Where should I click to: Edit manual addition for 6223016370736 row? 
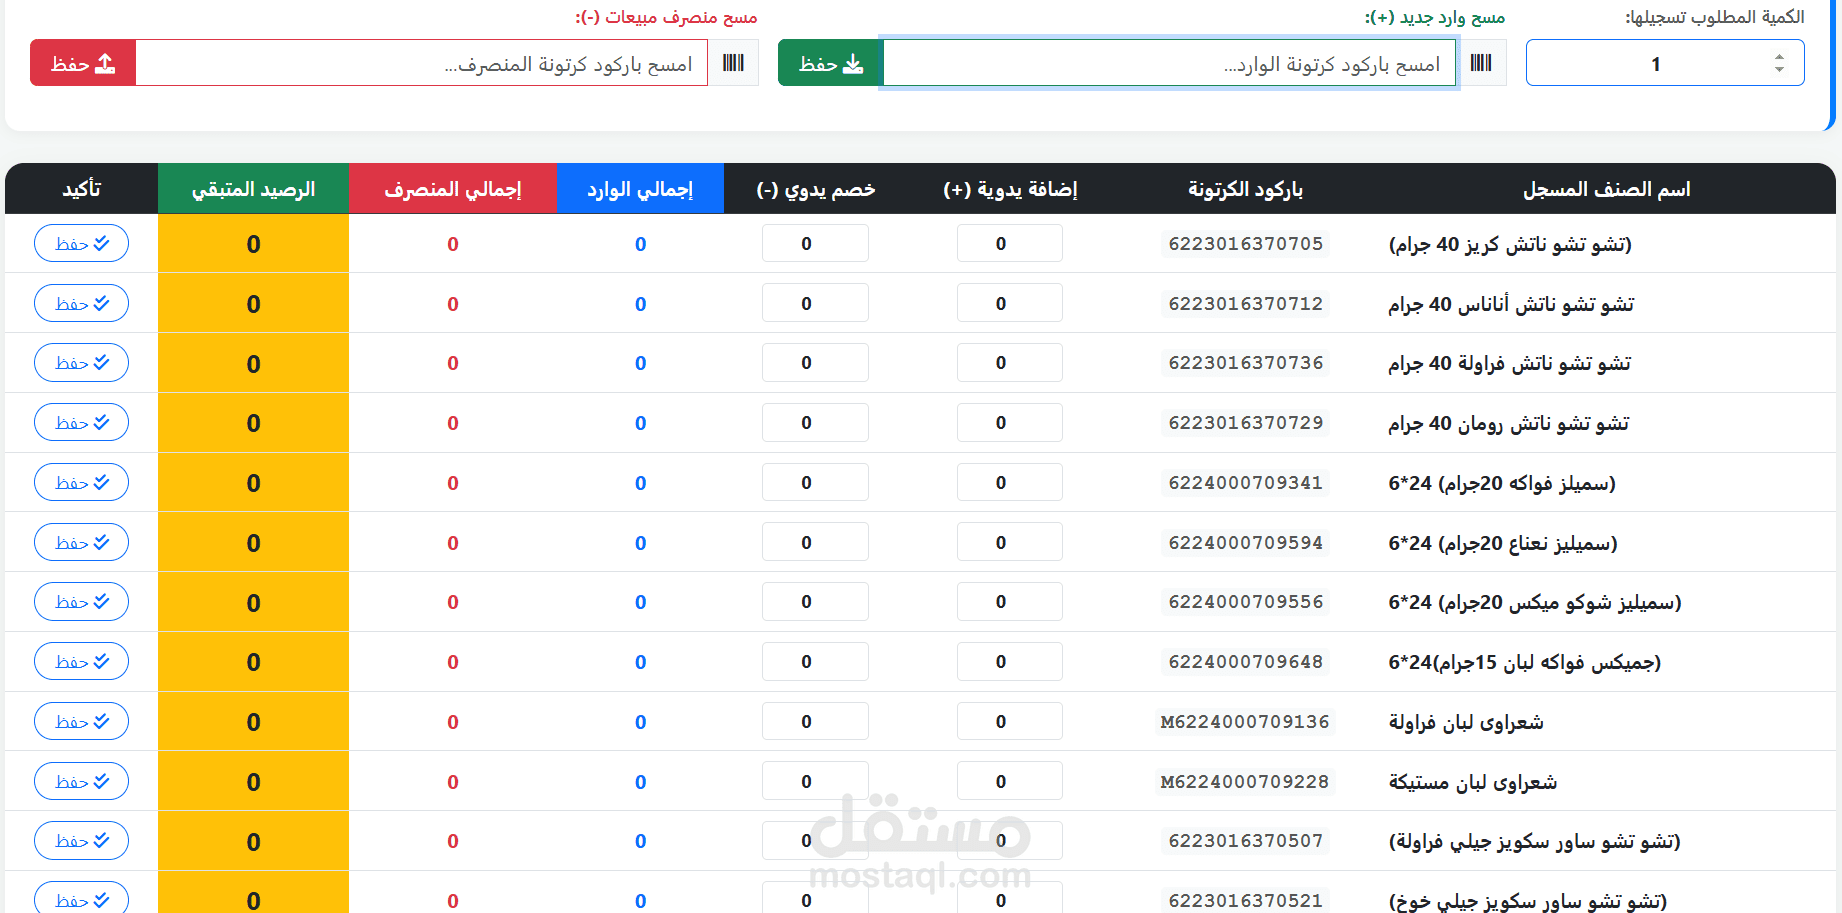[x=1009, y=363]
